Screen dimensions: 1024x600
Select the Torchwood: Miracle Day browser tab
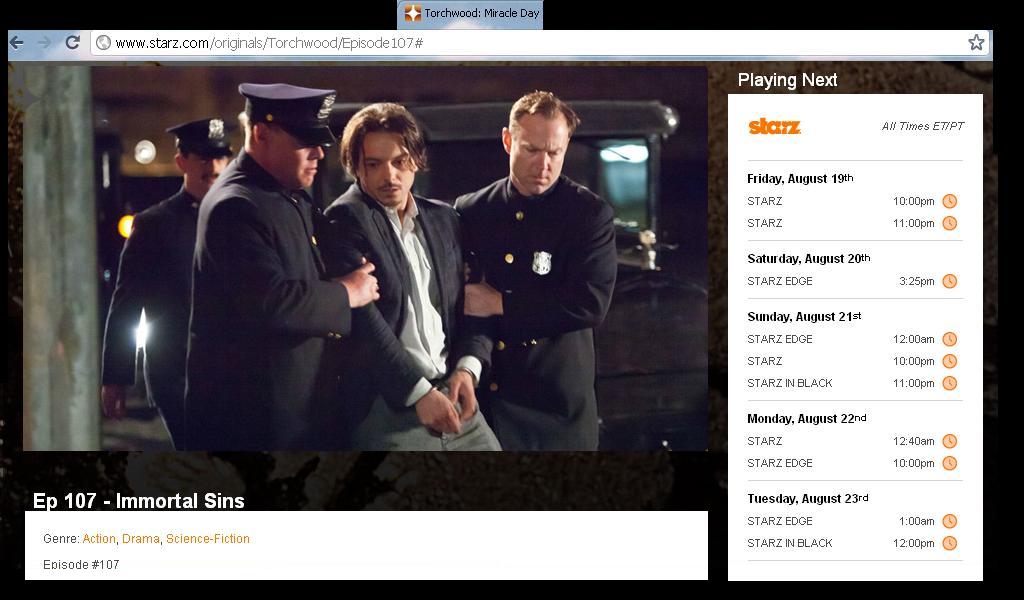click(471, 14)
